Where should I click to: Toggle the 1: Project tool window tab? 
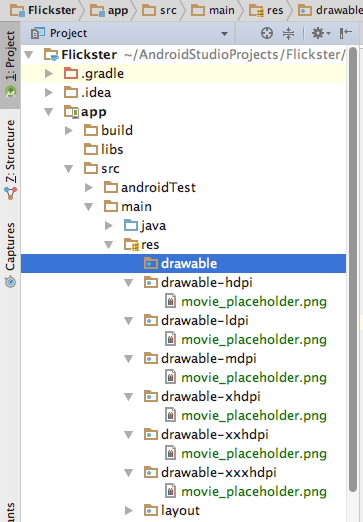tap(10, 64)
